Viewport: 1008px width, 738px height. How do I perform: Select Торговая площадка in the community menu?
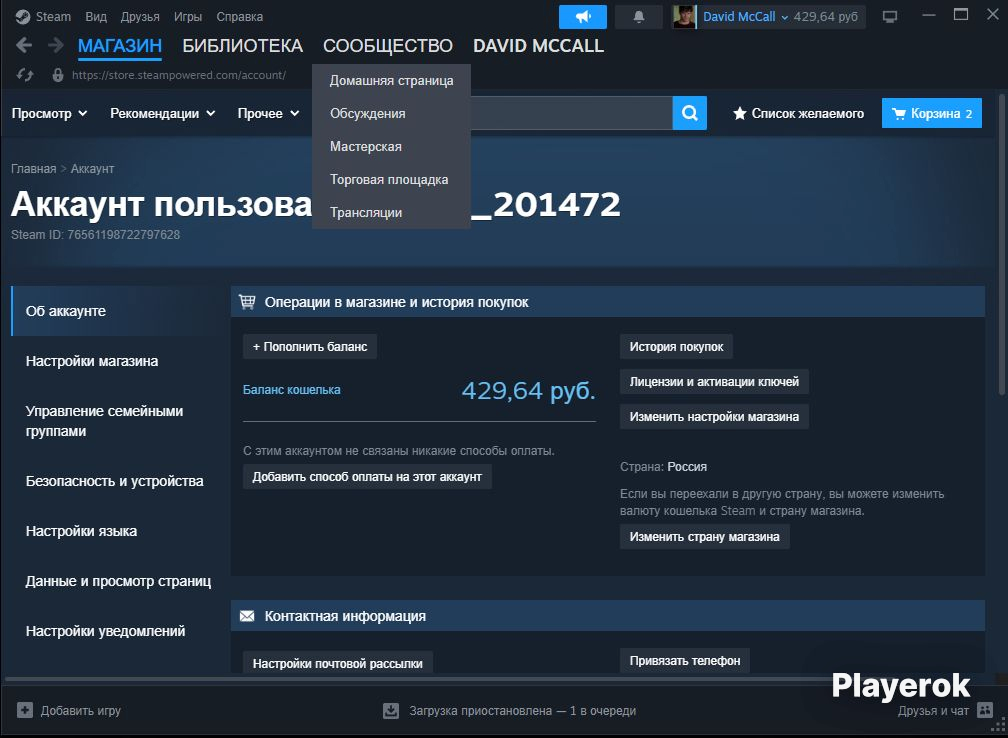(x=392, y=179)
